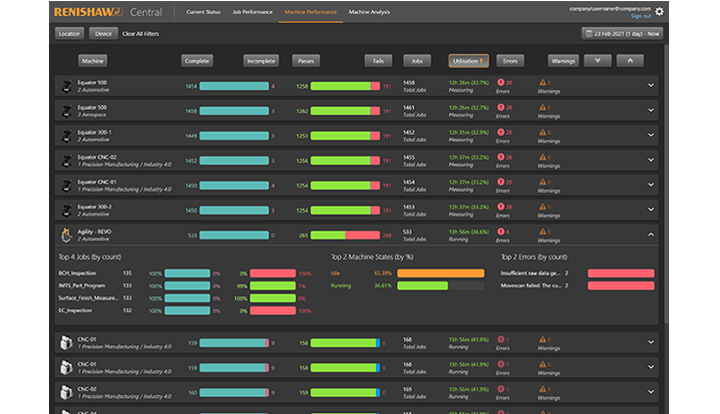Click the Surface_Finish_Measure job name

88,298
